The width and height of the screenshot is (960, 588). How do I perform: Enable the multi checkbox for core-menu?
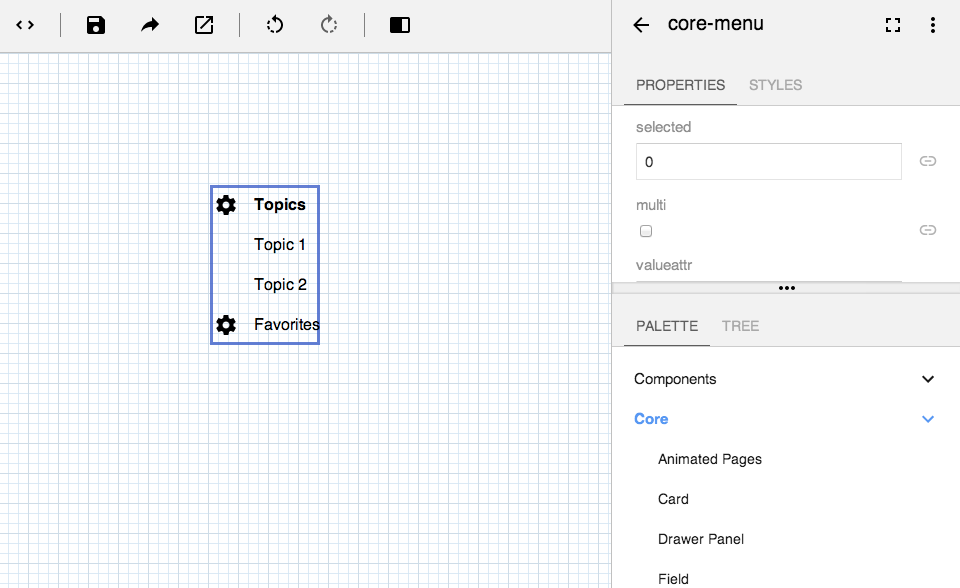(646, 230)
